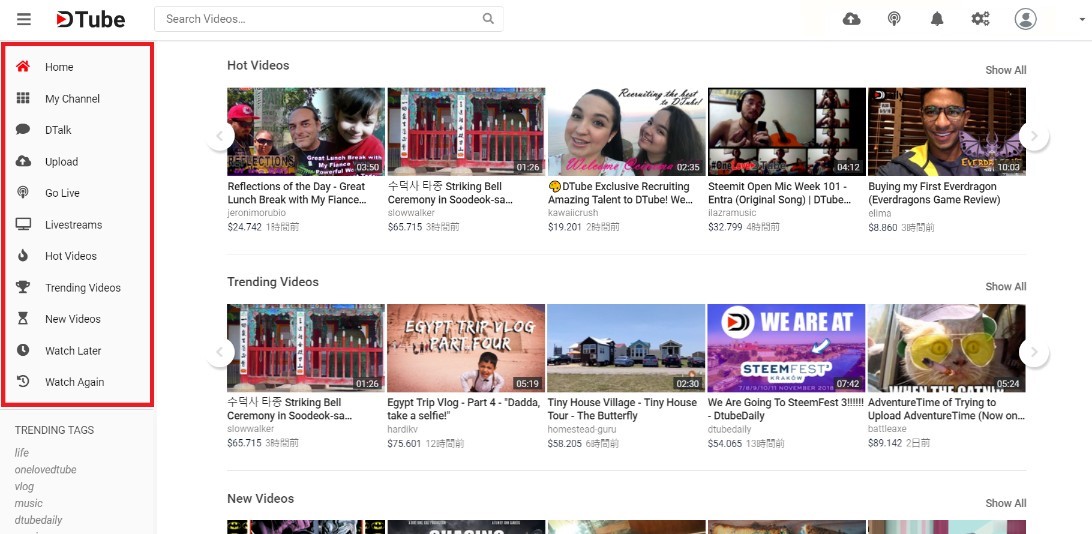Viewport: 1092px width, 534px height.
Task: Click next arrow of Trending Videos carousel
Action: (x=1034, y=352)
